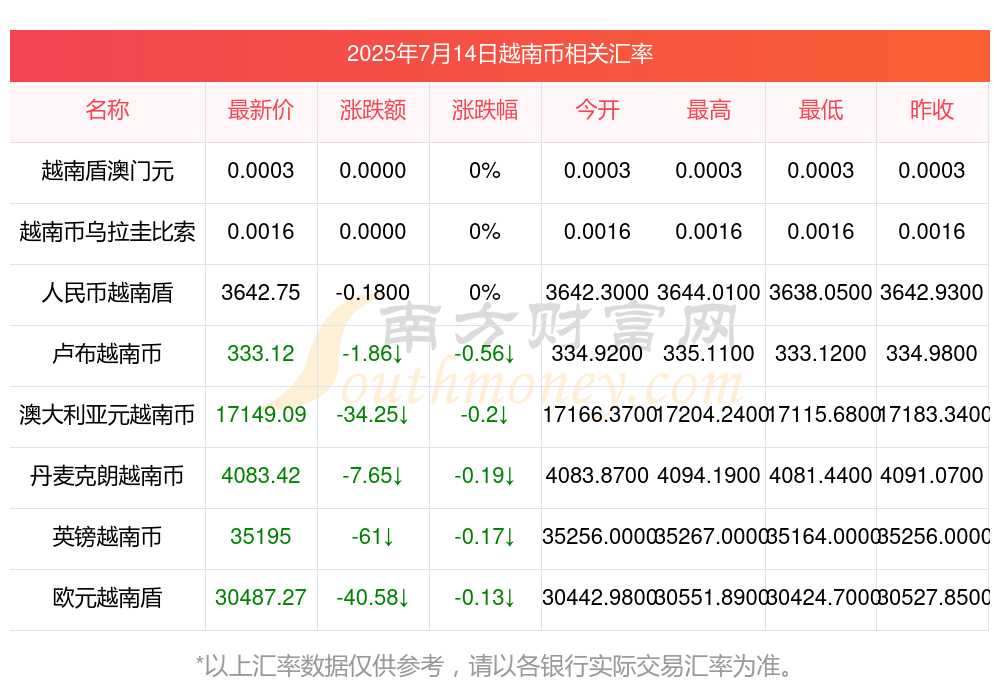Select the row name 英镑越南币
The width and height of the screenshot is (1000, 698).
coord(107,537)
